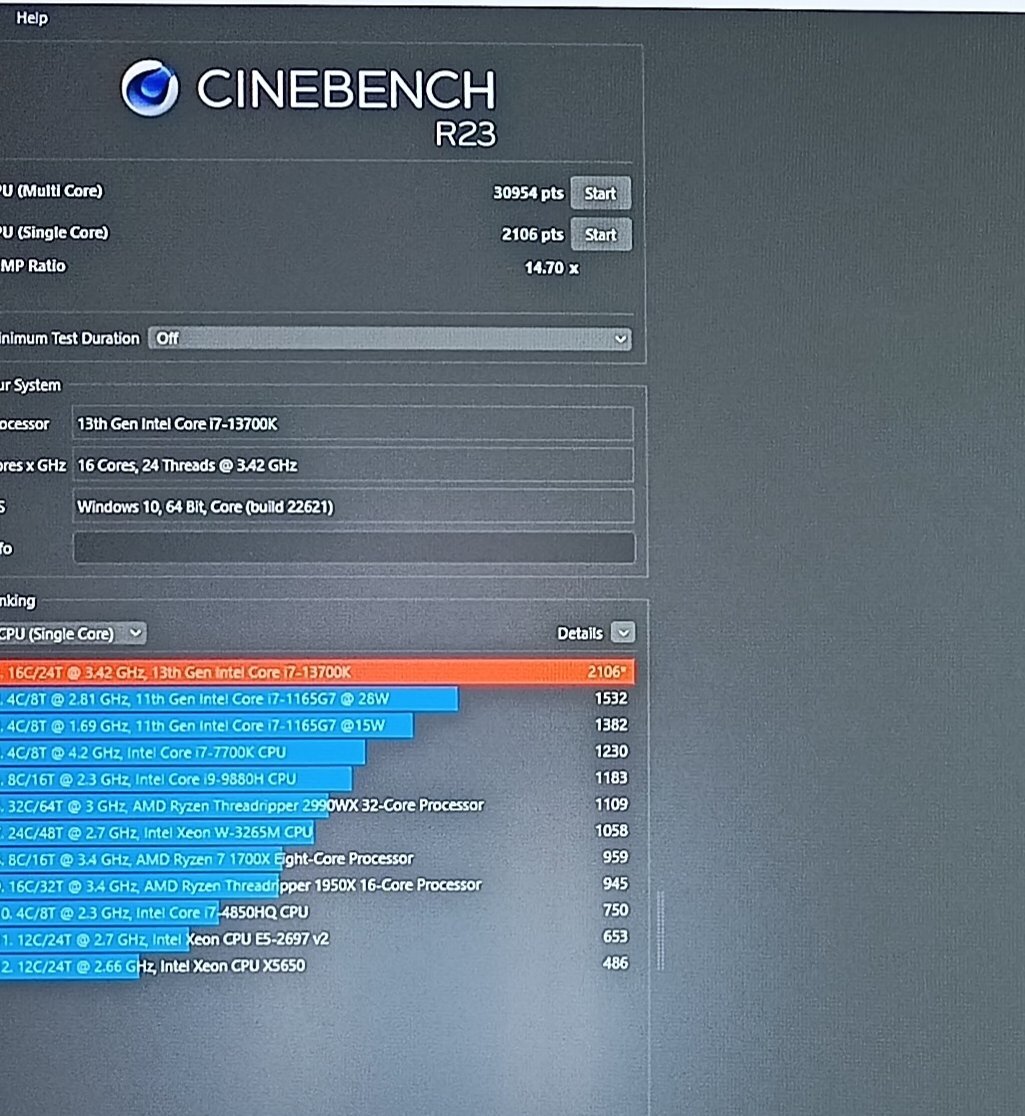This screenshot has height=1116, width=1025.
Task: Select the i7-1165G7 @ 28W ranking row
Action: pyautogui.click(x=317, y=699)
